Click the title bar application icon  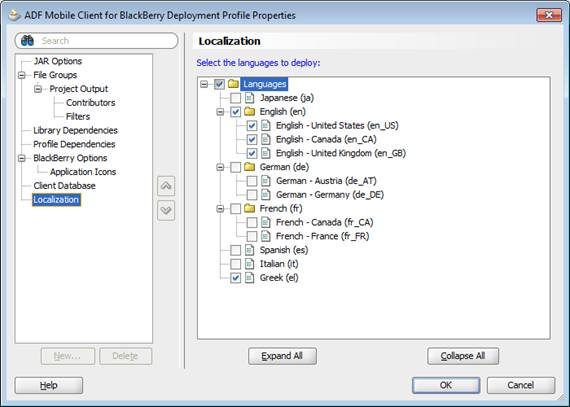[x=15, y=15]
